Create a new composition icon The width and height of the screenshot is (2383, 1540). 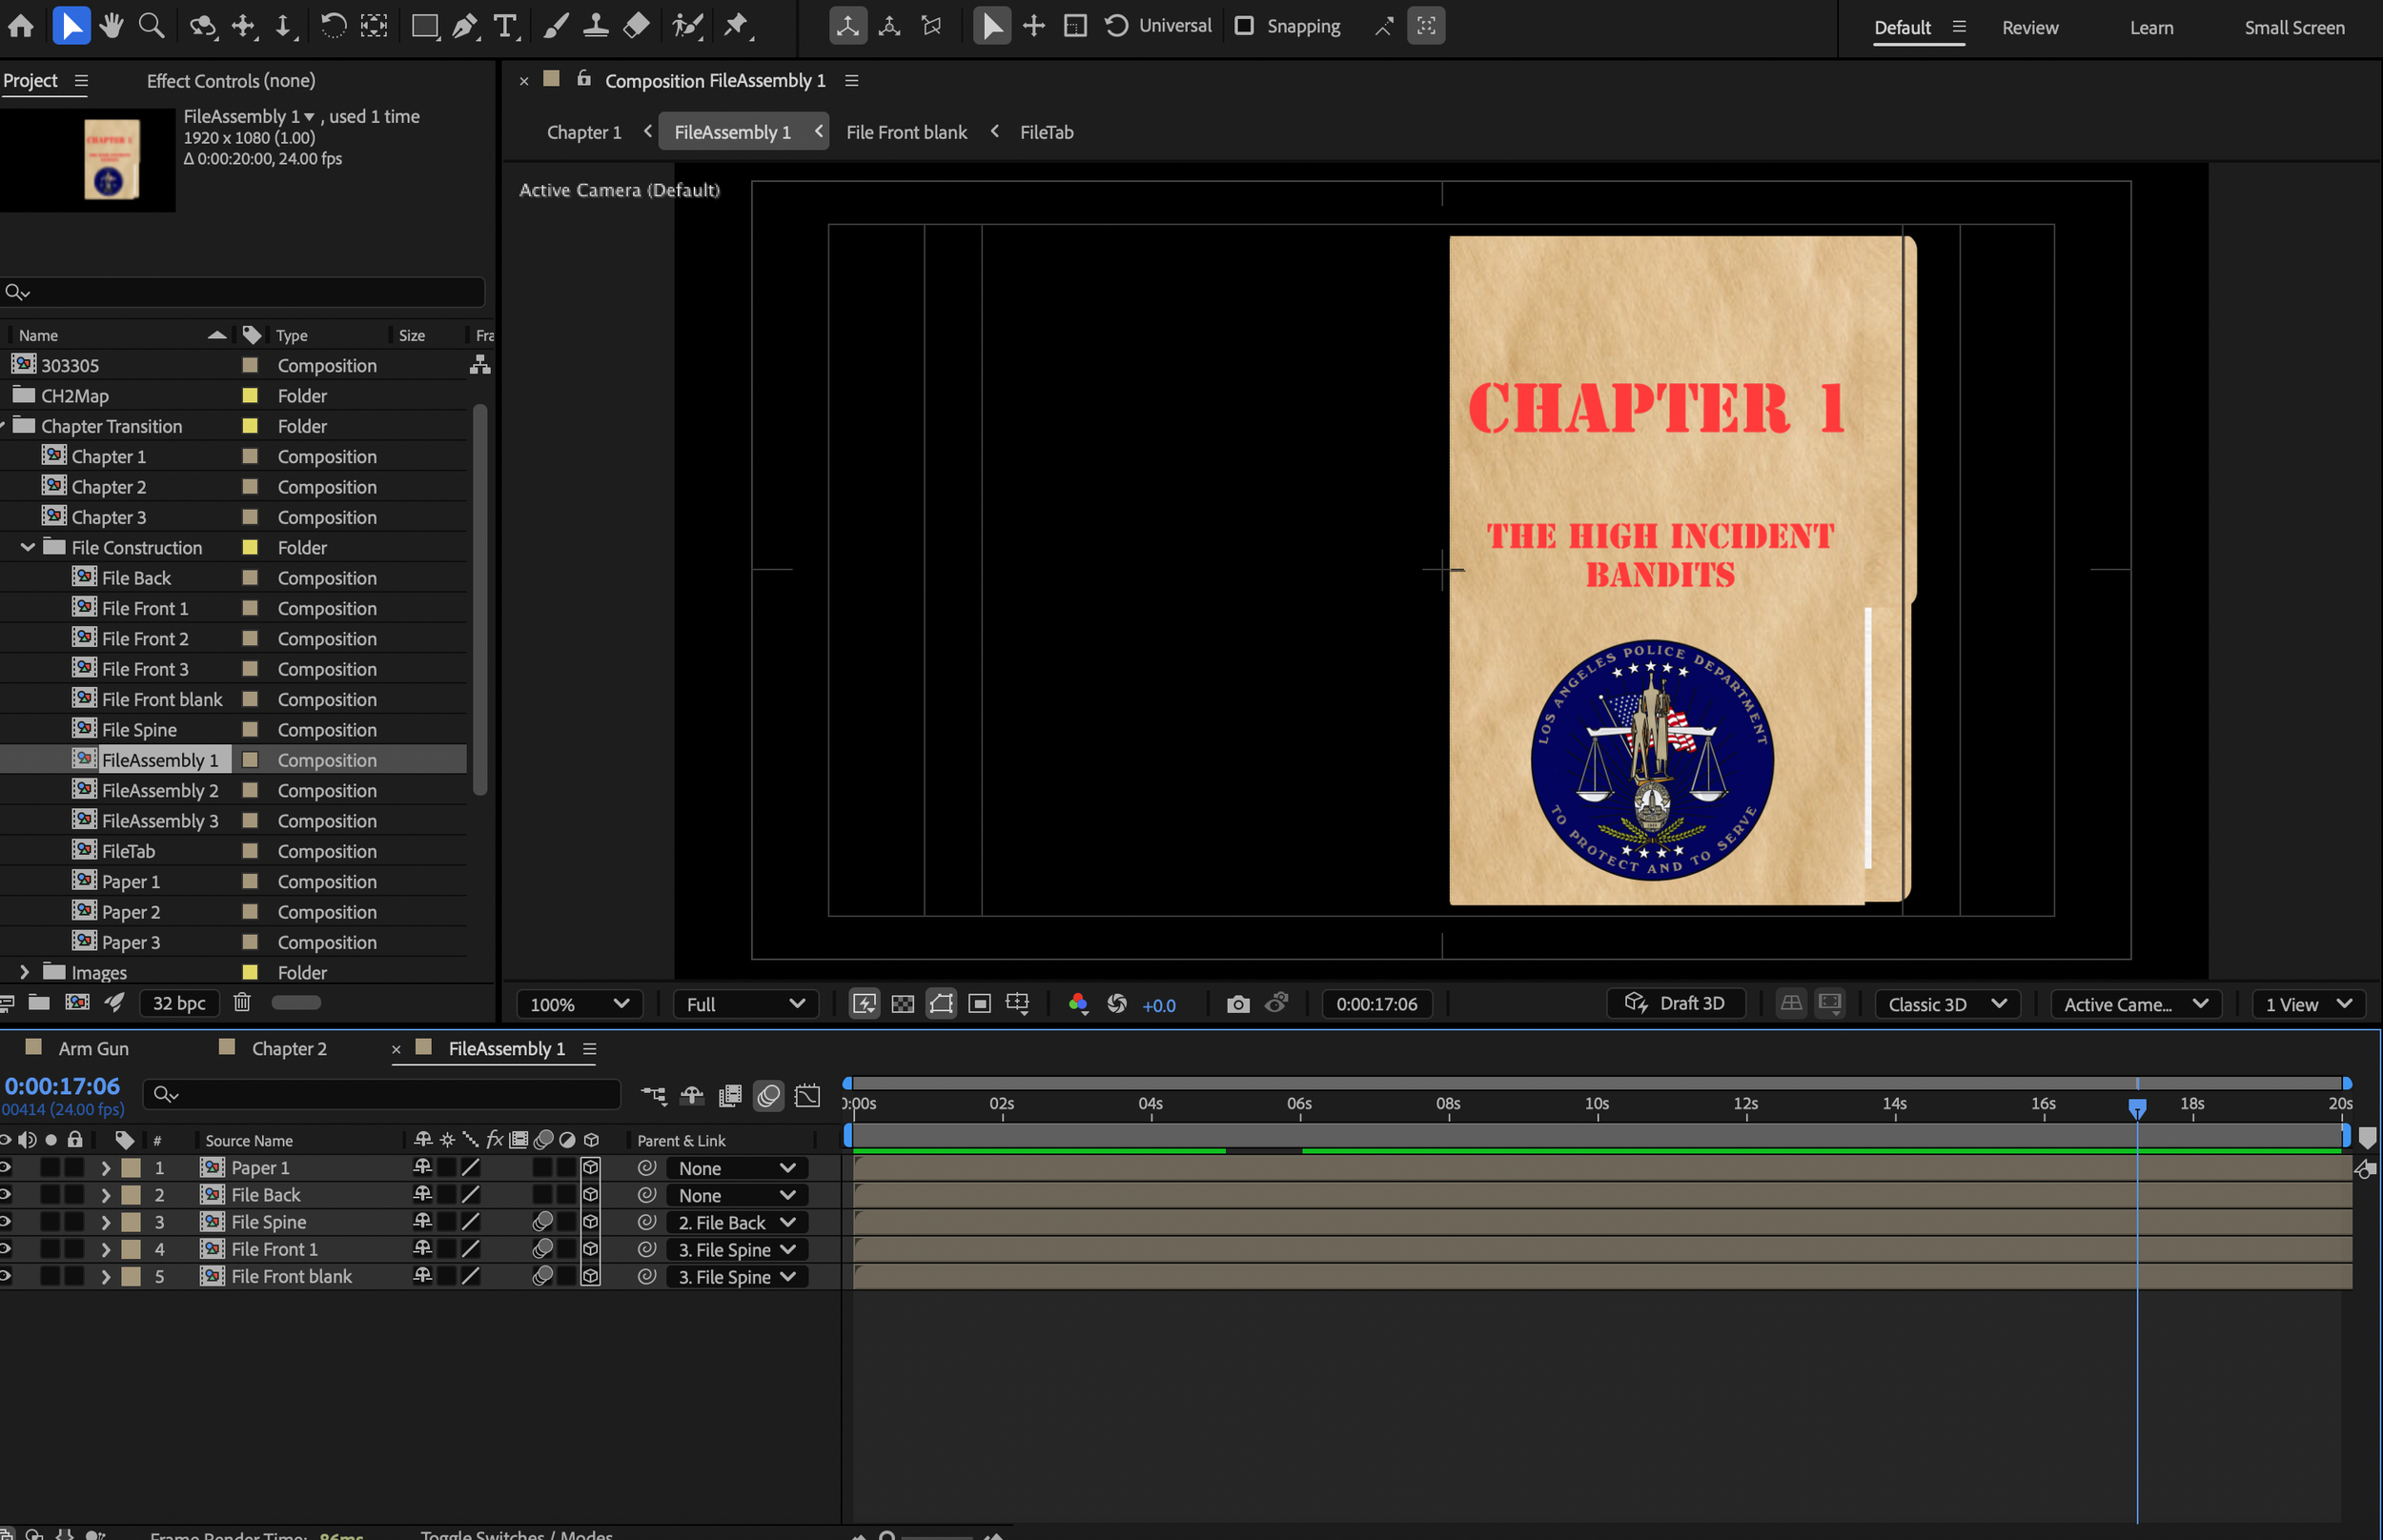tap(77, 1002)
